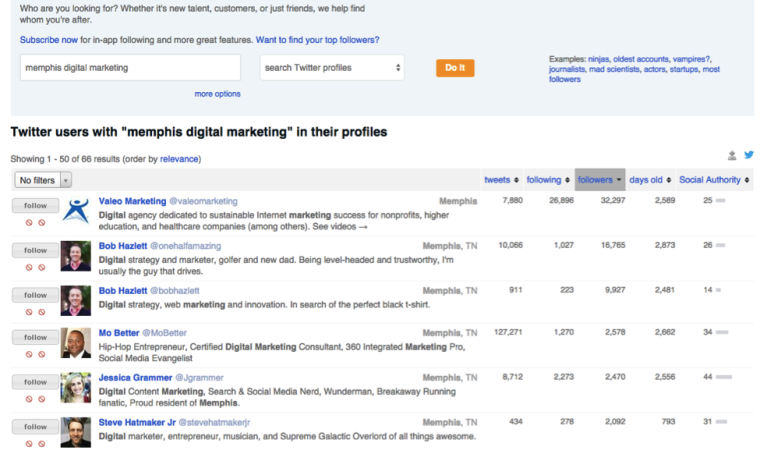Click the ninjas example link
Viewport: 760px width, 454px height.
(x=598, y=59)
